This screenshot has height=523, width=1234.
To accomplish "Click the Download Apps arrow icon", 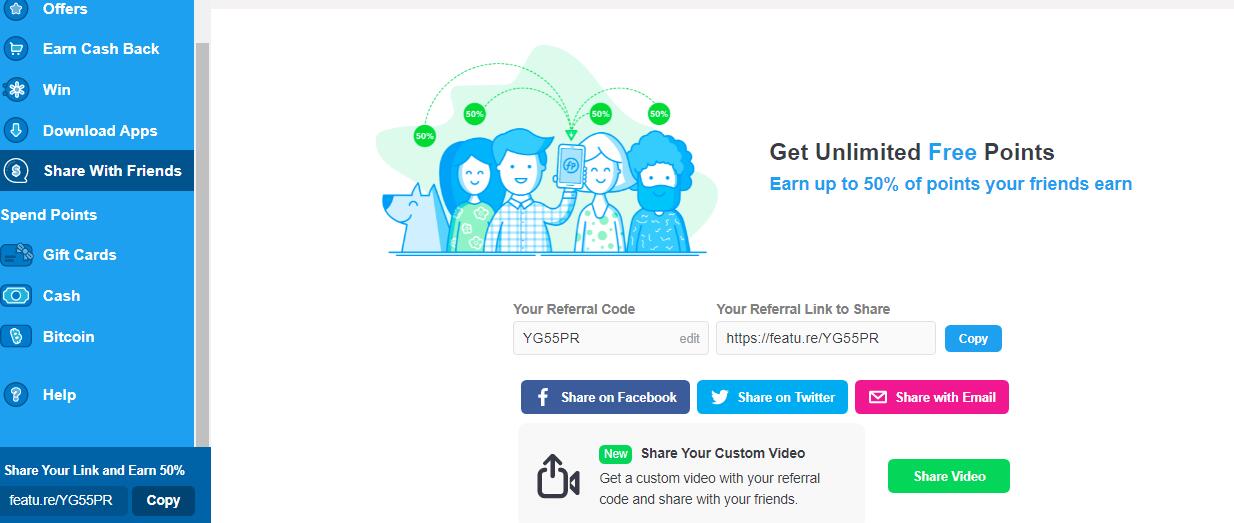I will (x=16, y=131).
